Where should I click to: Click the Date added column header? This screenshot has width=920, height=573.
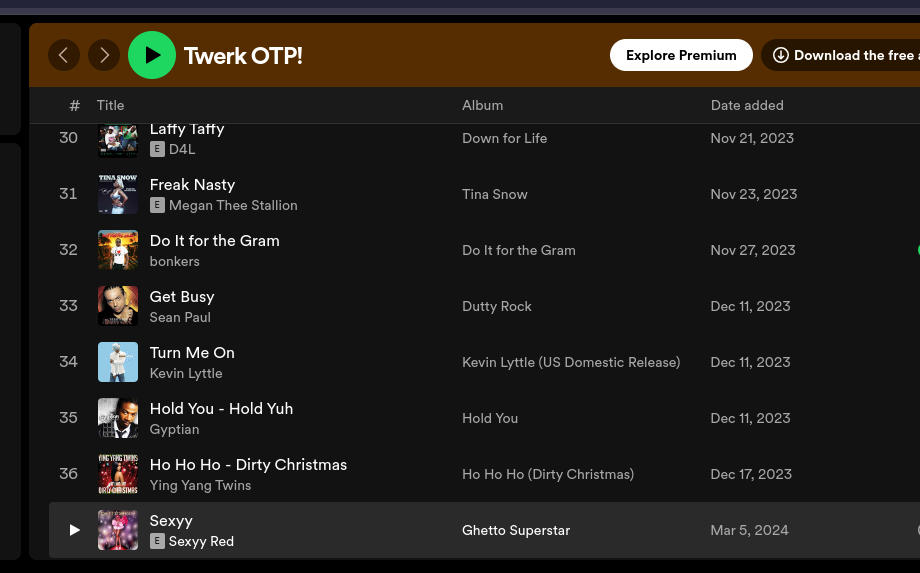coord(747,105)
